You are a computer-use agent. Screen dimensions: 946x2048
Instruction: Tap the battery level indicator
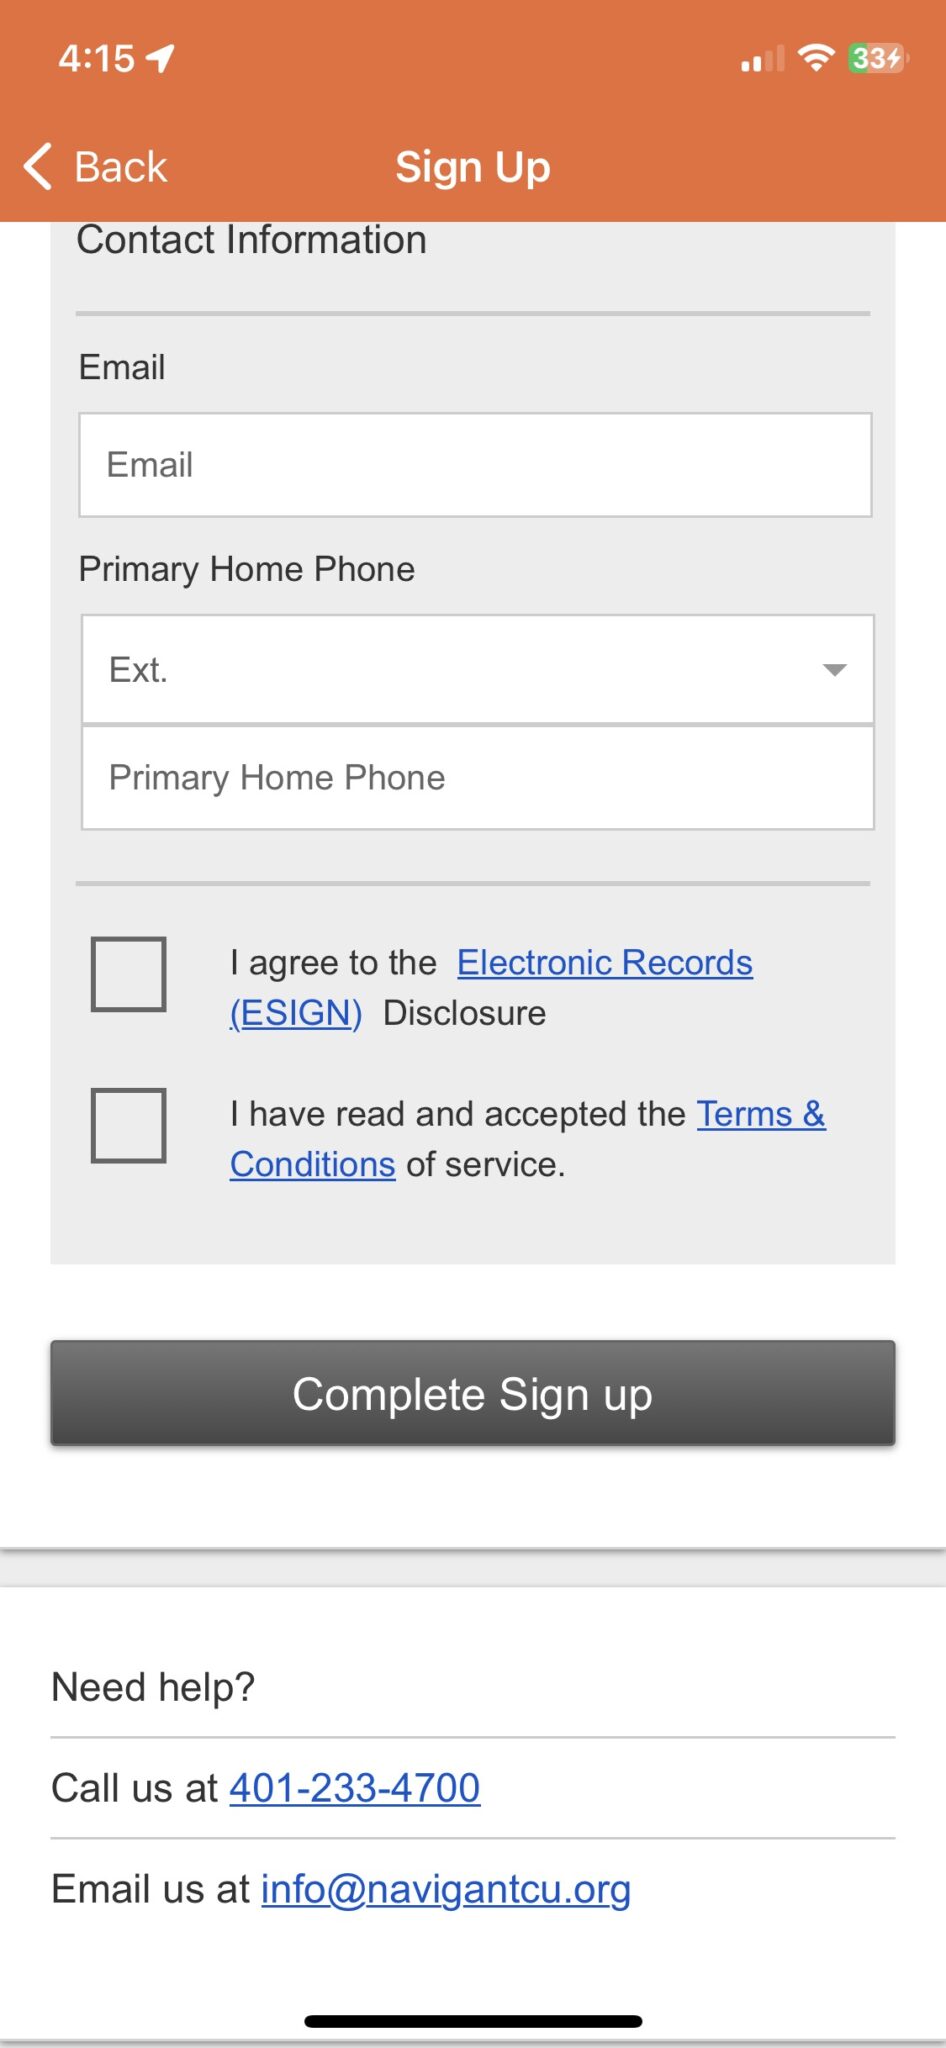(x=877, y=58)
